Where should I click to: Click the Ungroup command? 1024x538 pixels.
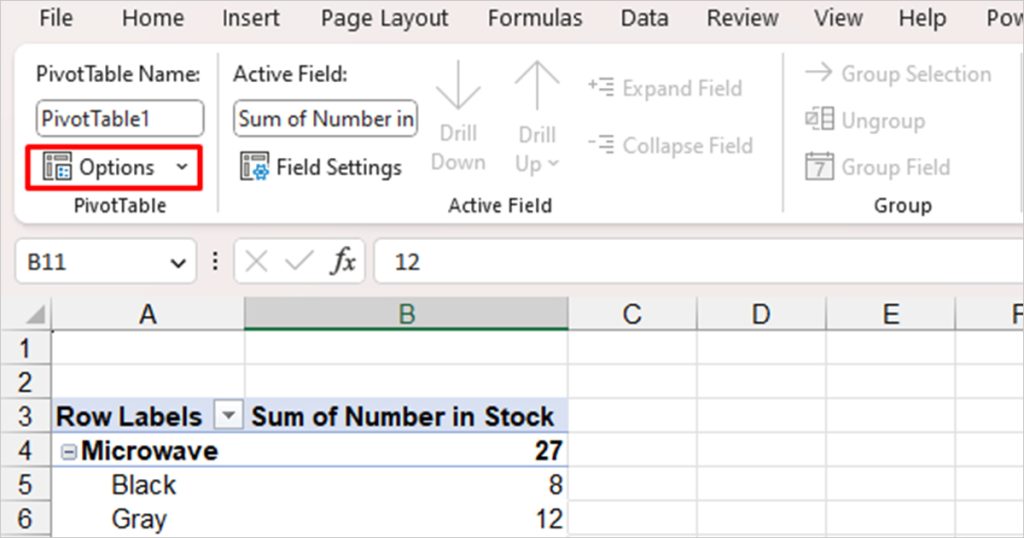coord(865,120)
